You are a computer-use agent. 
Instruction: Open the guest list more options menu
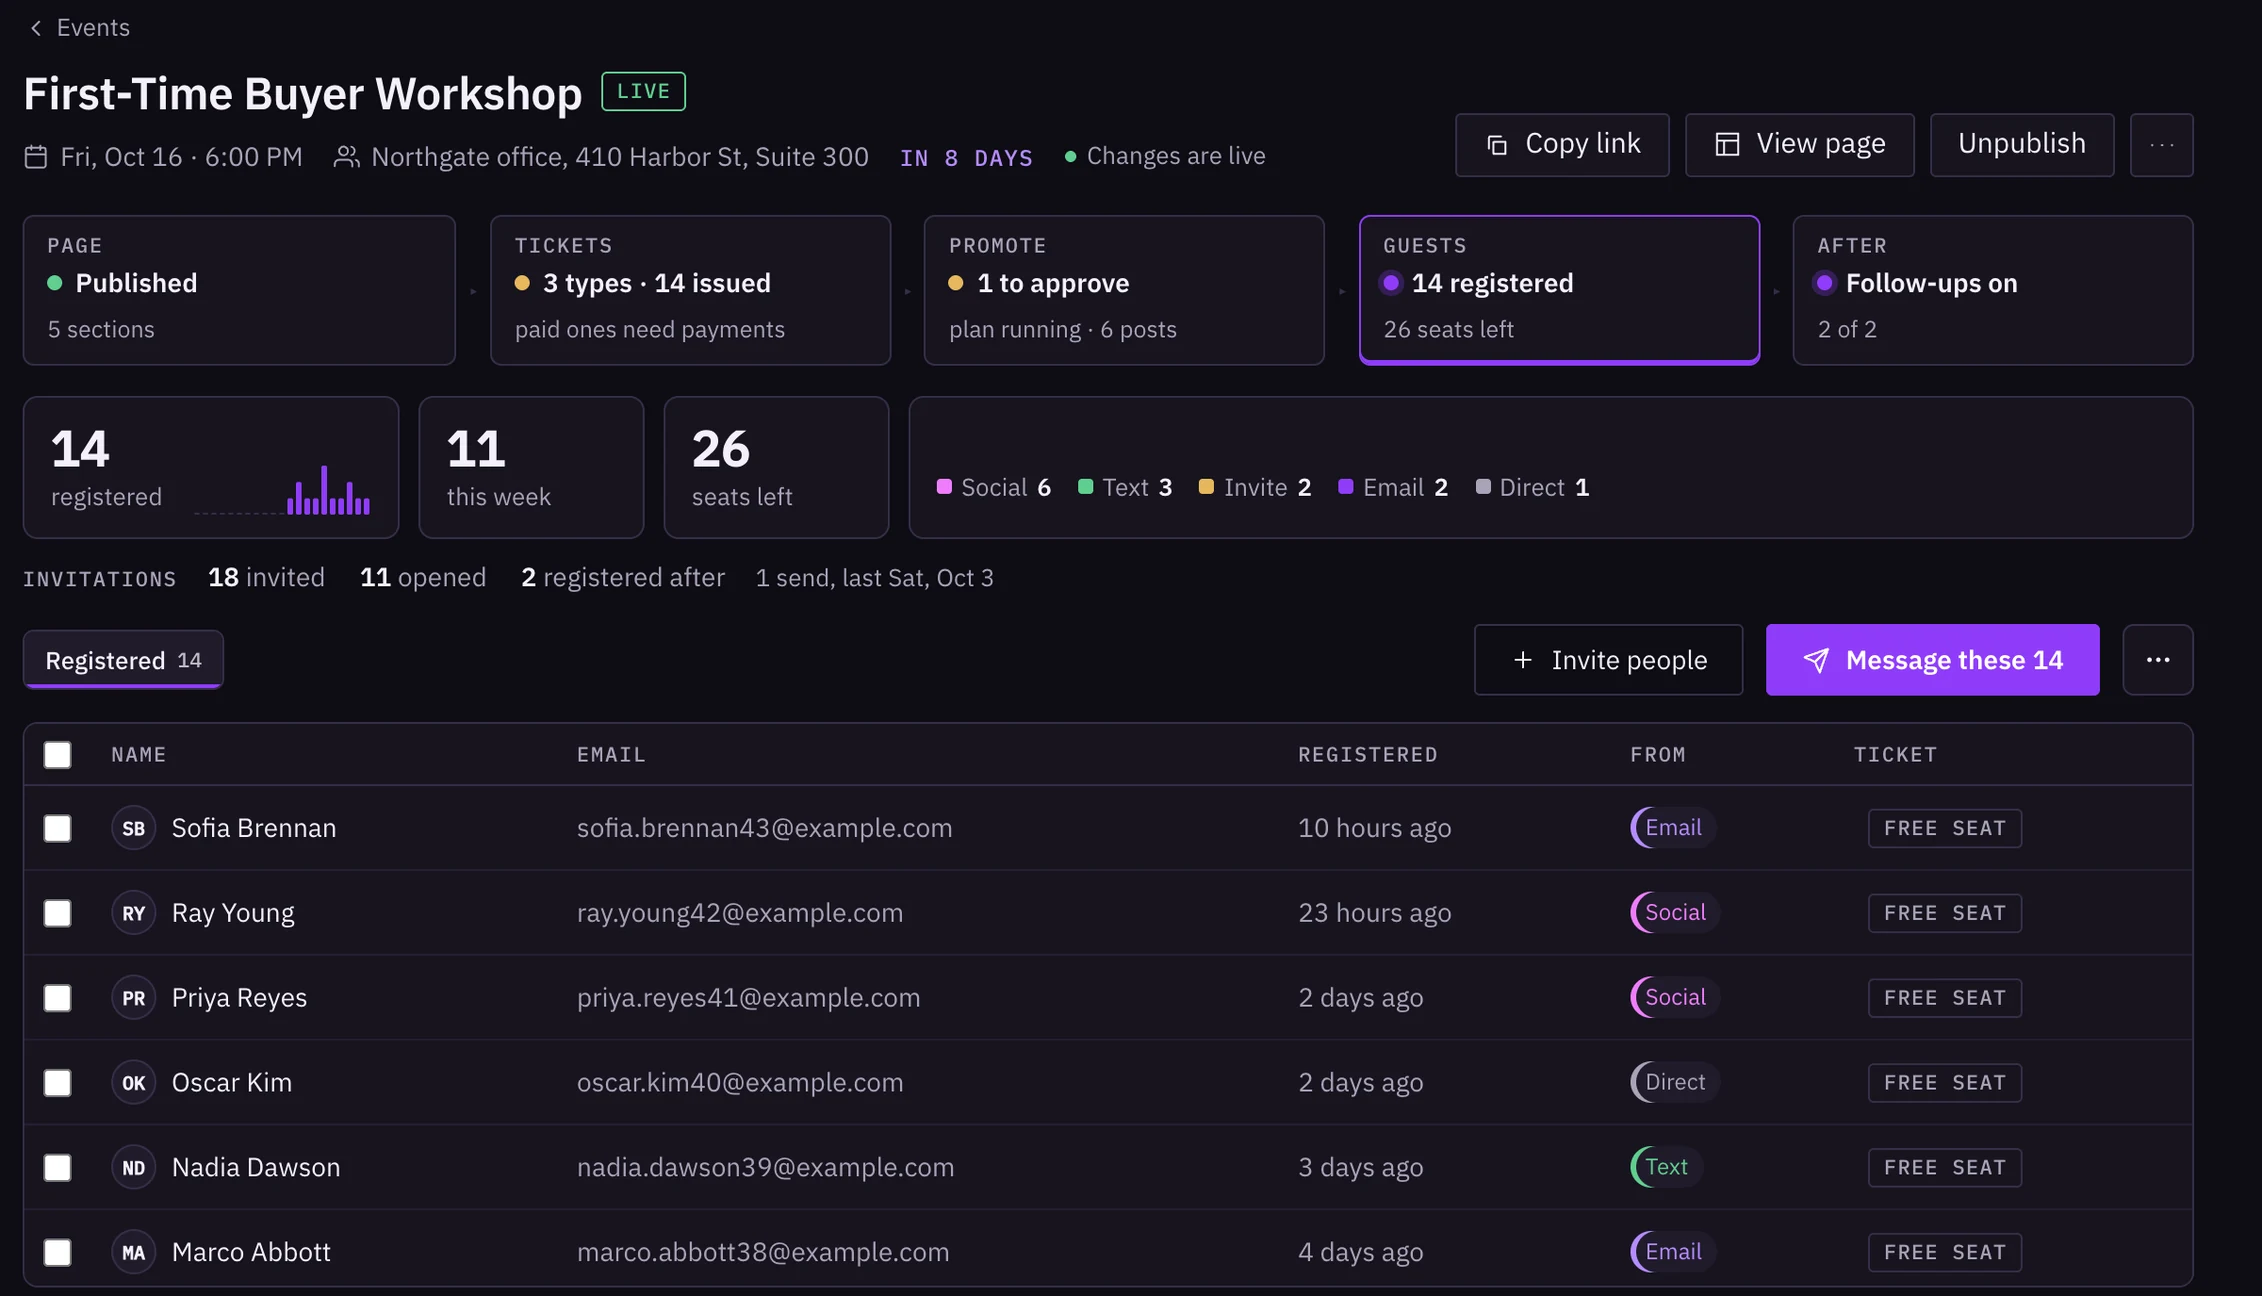point(2157,660)
